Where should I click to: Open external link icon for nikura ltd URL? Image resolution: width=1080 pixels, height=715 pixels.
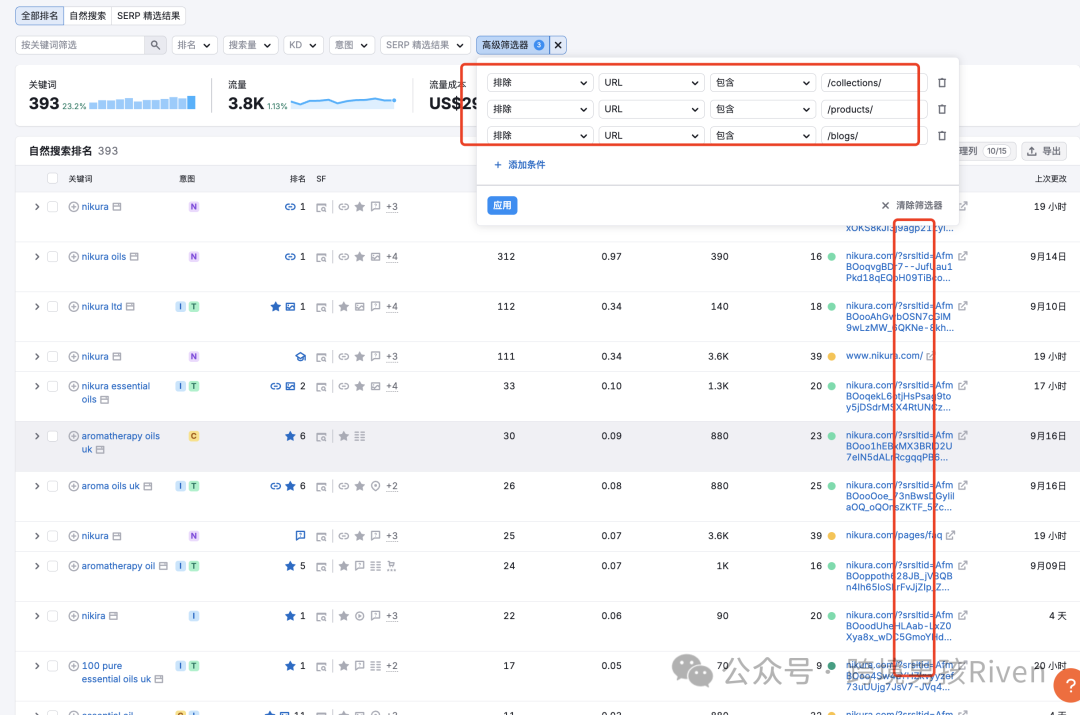(x=963, y=306)
